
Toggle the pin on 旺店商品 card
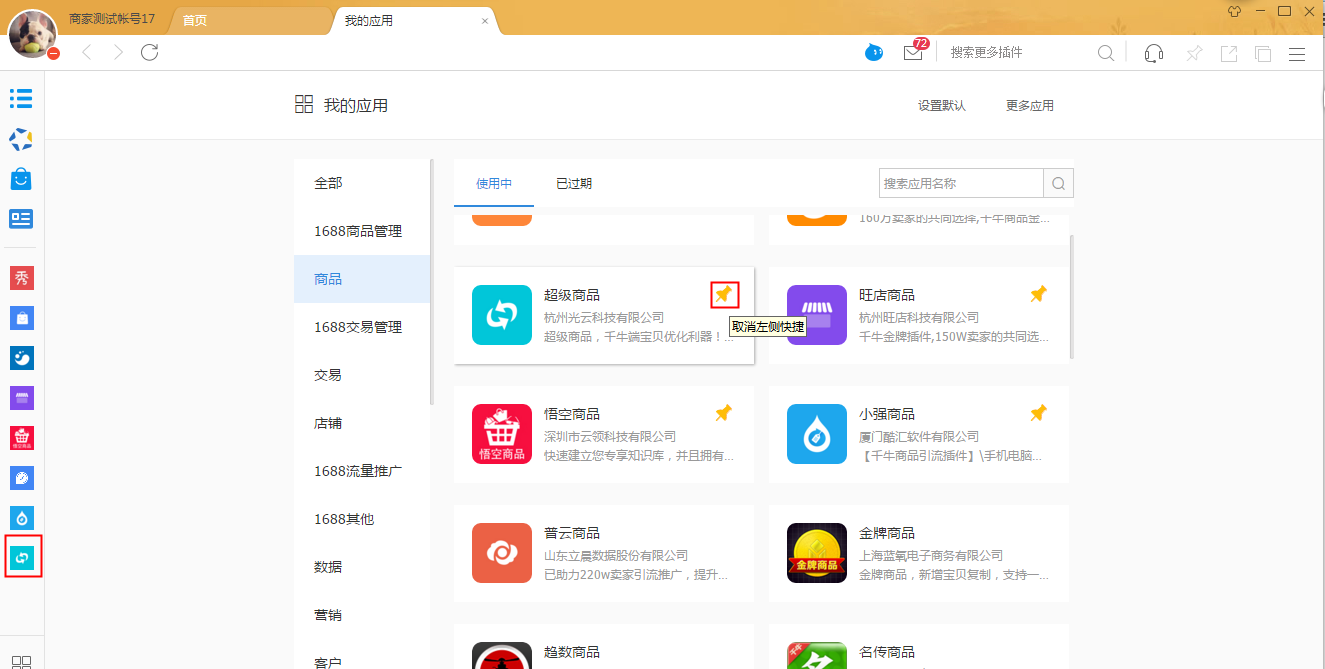coord(1039,294)
